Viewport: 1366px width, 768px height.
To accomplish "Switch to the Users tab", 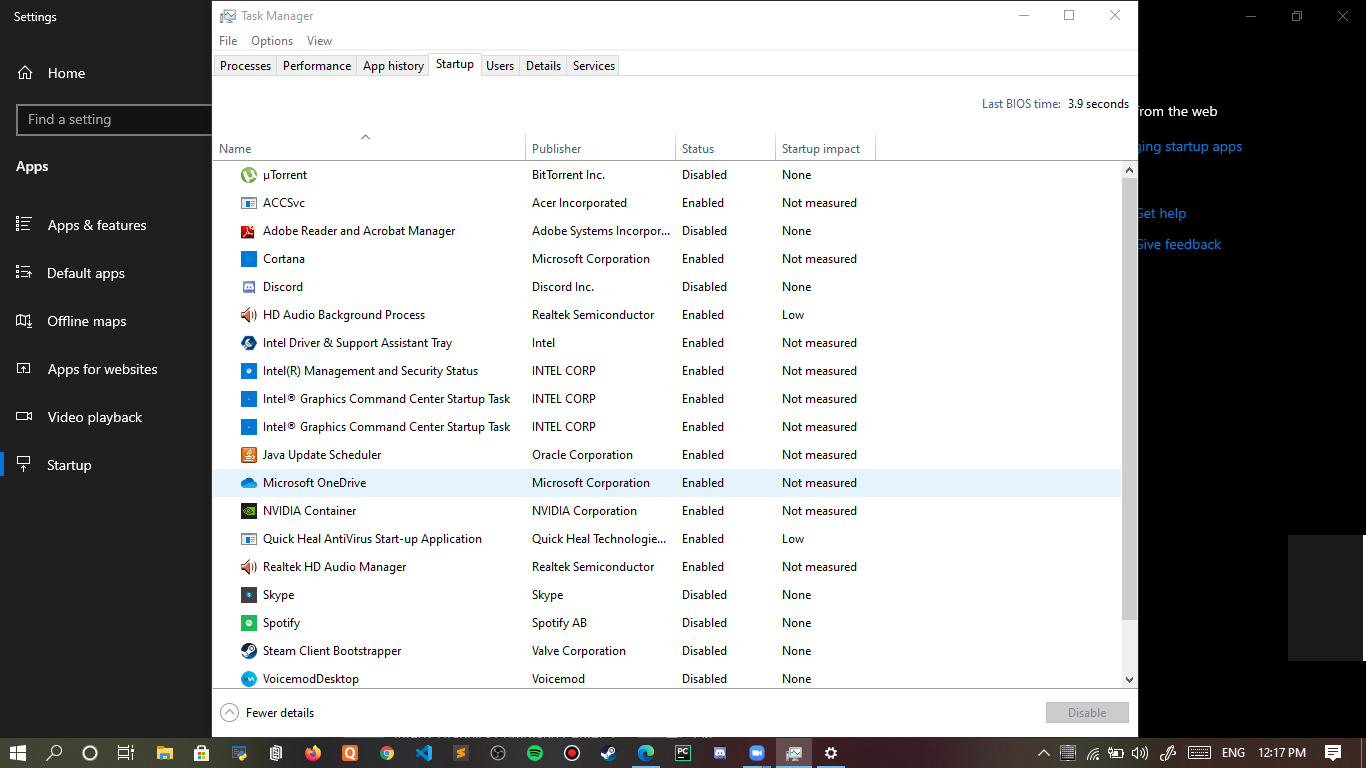I will (500, 66).
